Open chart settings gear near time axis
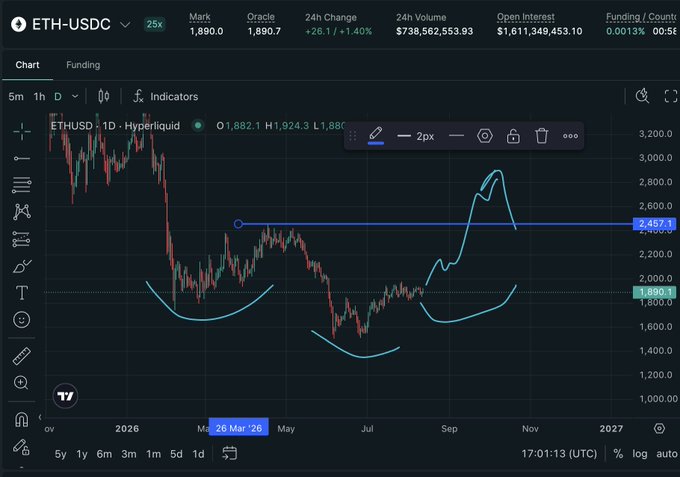Screen dimensions: 680x477 [659, 428]
